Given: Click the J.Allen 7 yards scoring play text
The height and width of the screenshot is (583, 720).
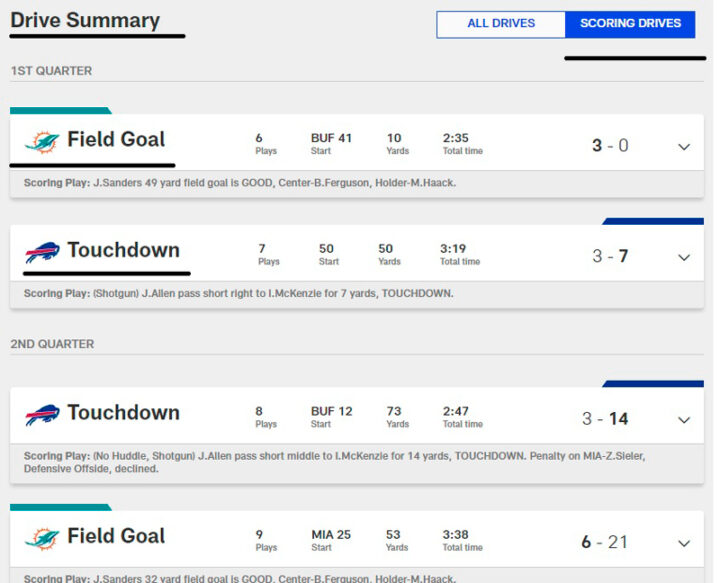Looking at the screenshot, I should 238,293.
